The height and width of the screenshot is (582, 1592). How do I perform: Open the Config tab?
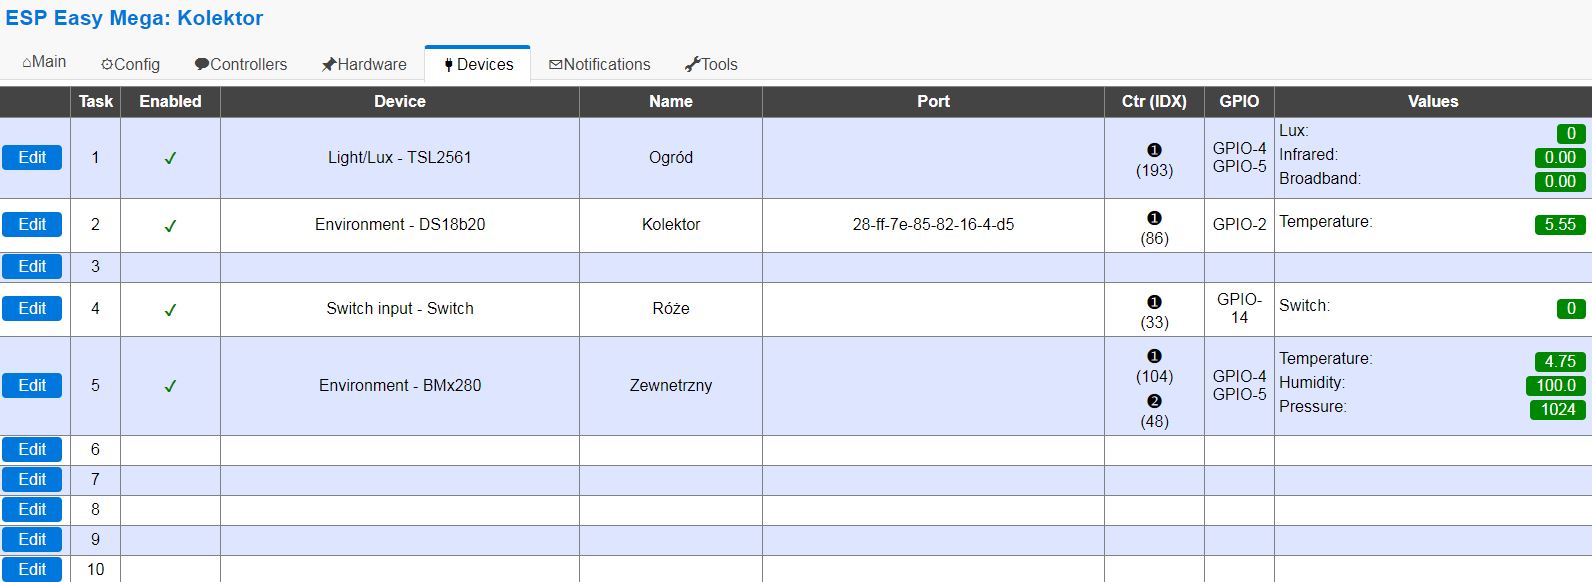(x=130, y=64)
